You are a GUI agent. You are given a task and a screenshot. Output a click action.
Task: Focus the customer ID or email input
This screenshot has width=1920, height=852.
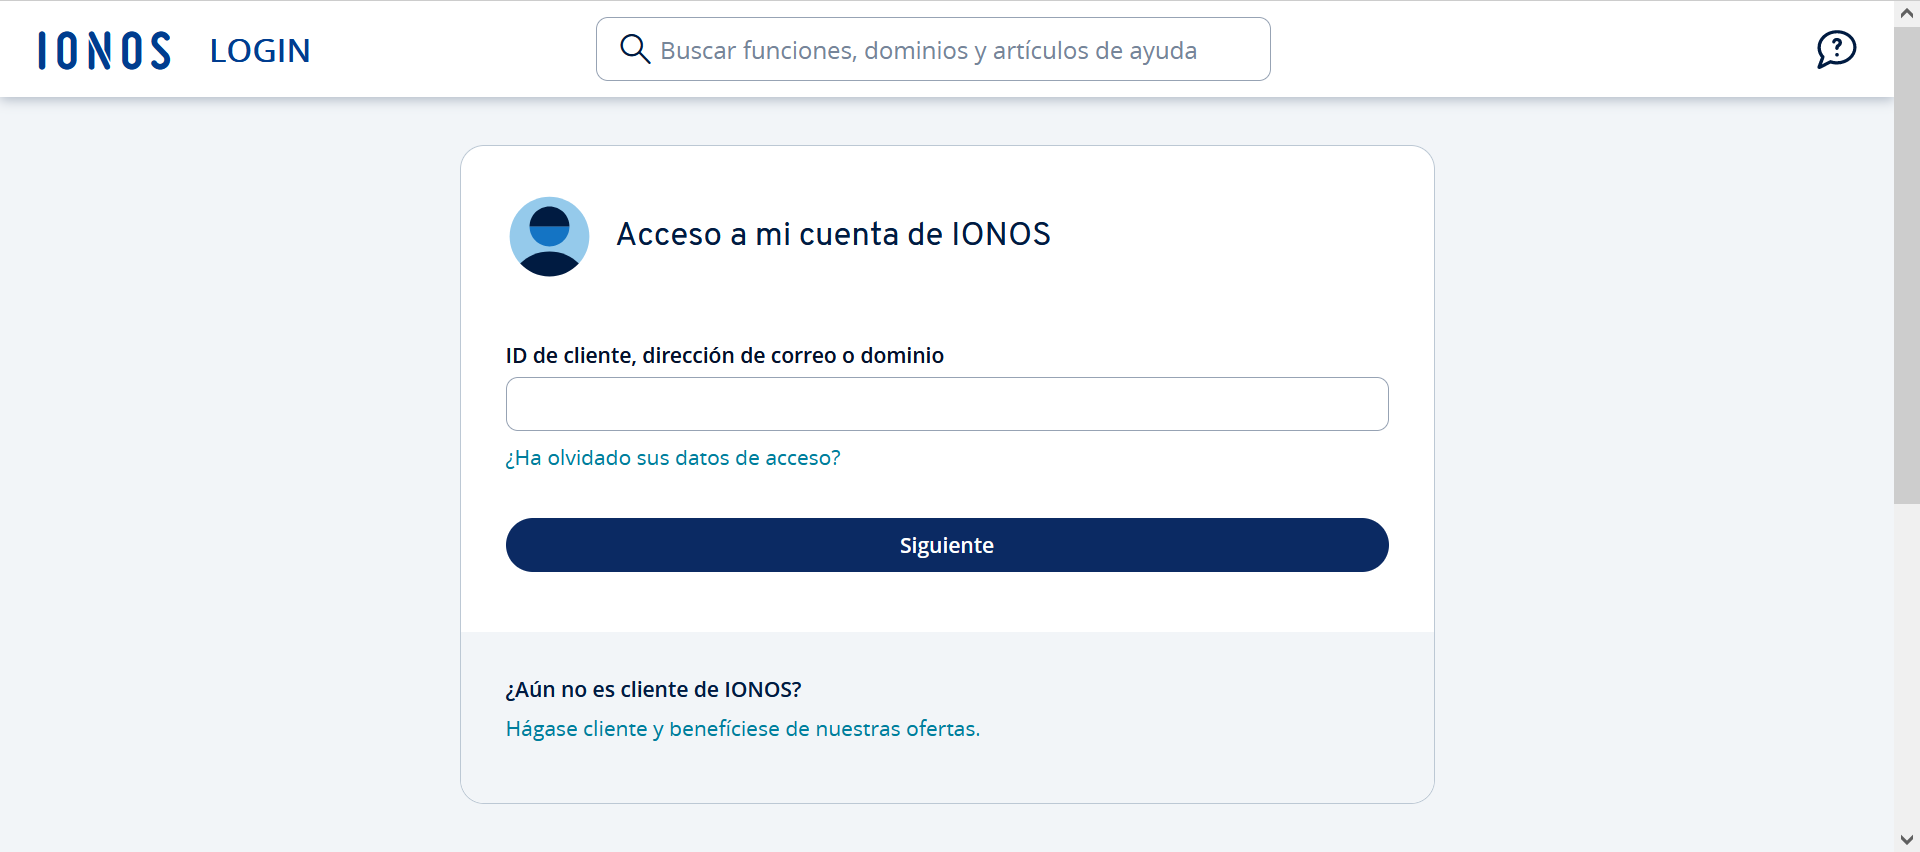tap(947, 404)
